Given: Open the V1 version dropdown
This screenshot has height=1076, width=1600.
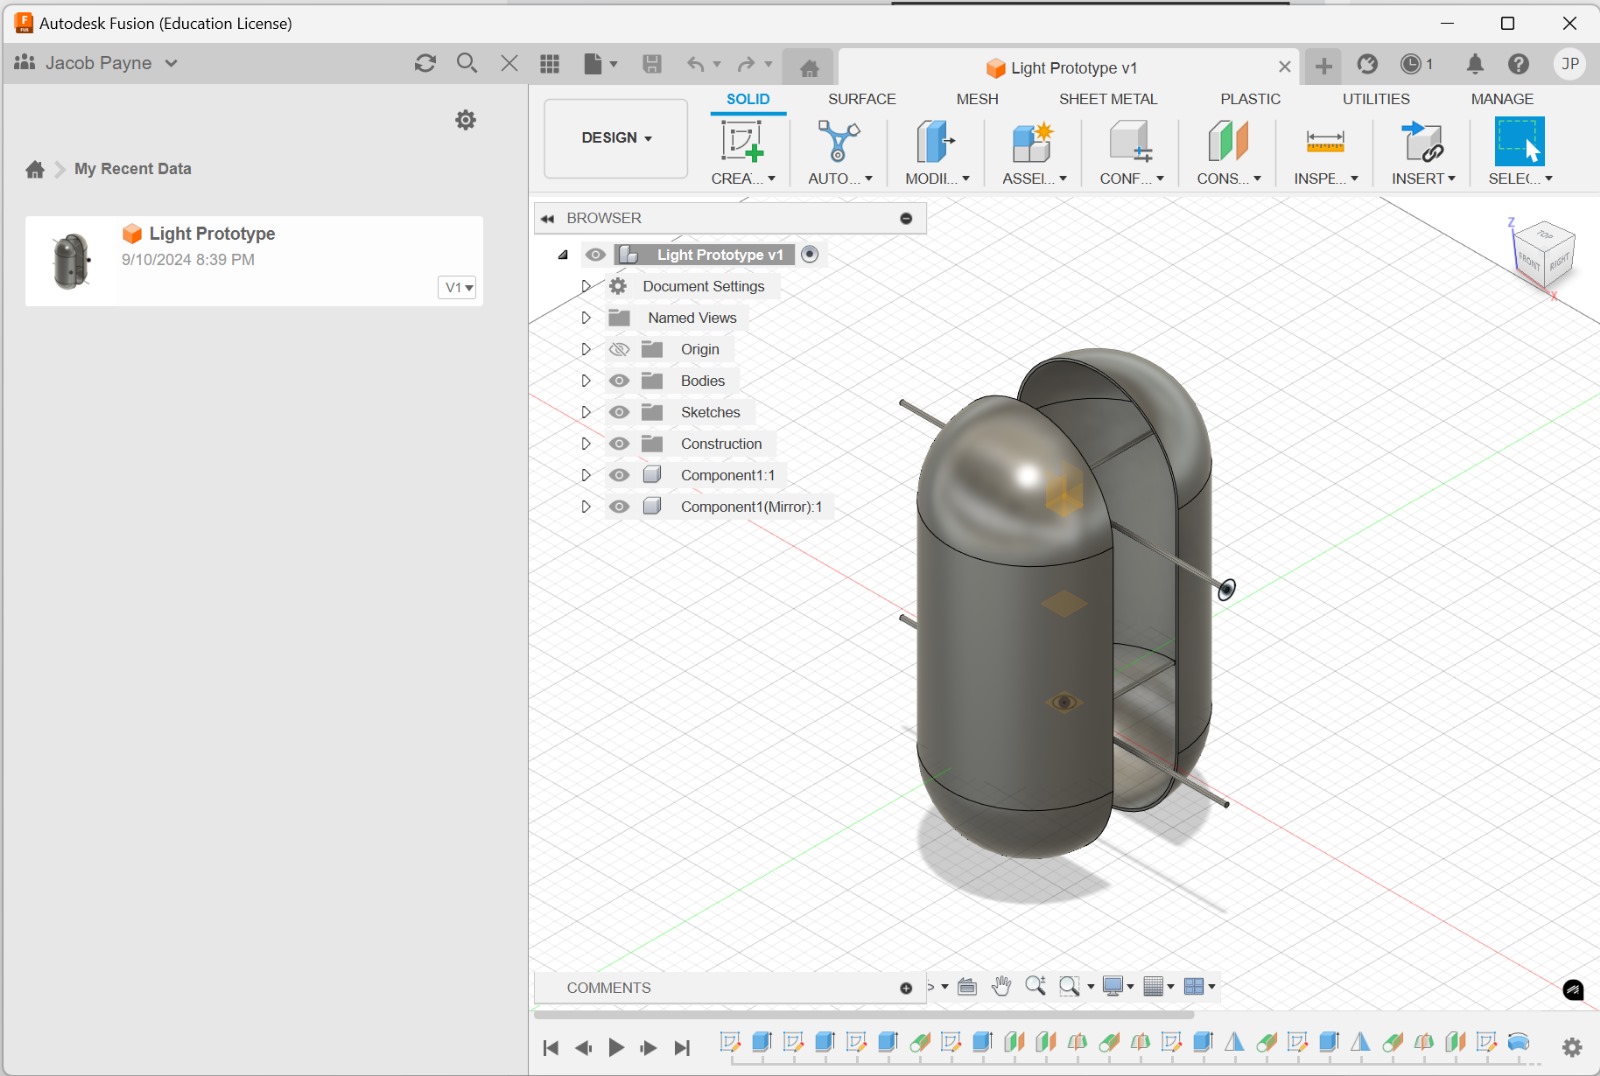Looking at the screenshot, I should 457,288.
